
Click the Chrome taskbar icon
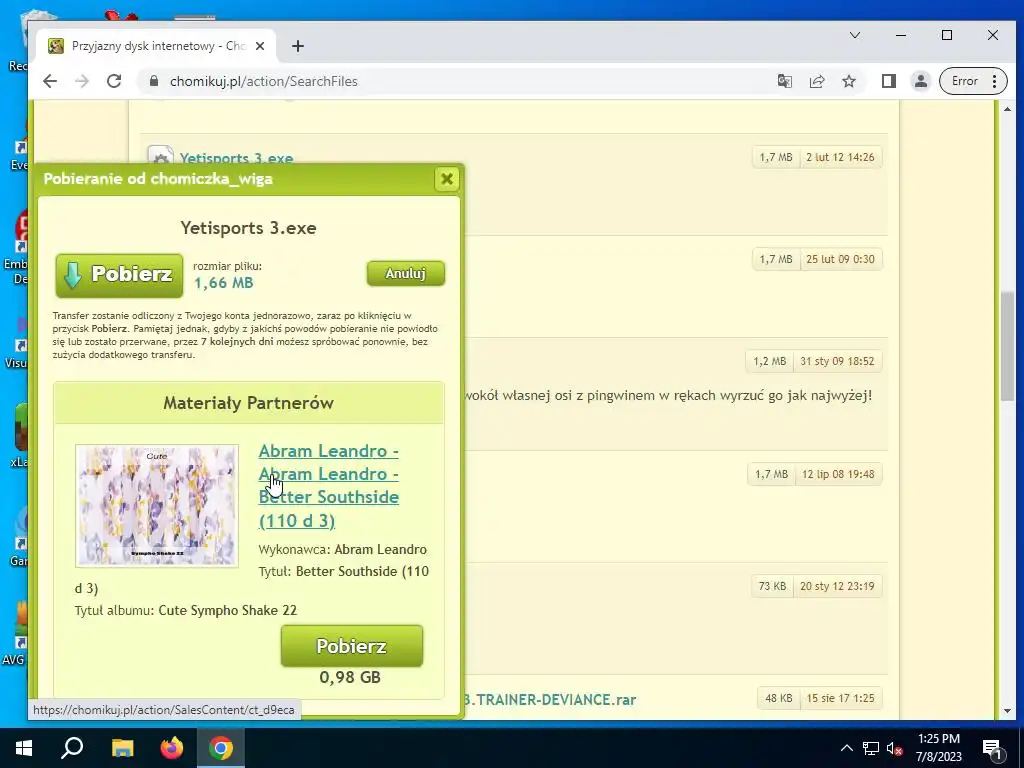tap(221, 748)
